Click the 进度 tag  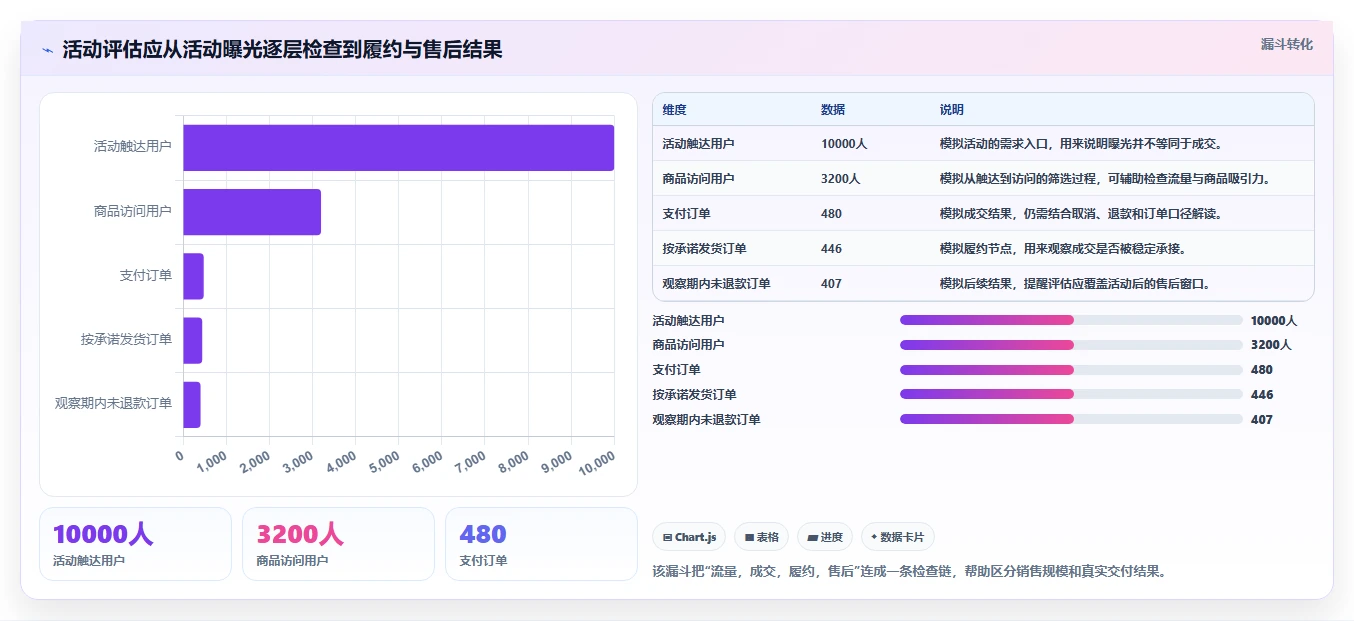(x=825, y=537)
